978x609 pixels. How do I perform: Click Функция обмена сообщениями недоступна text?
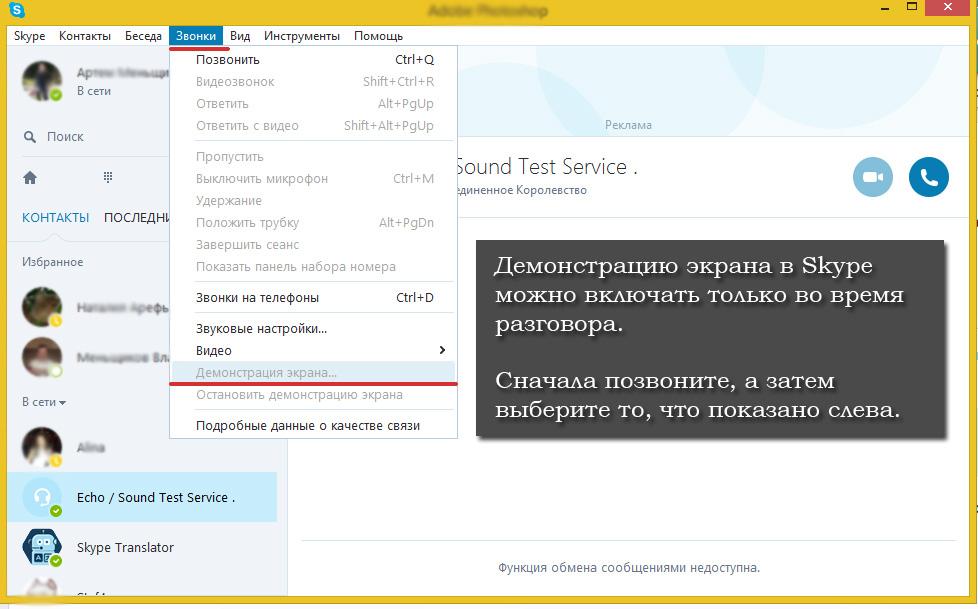pyautogui.click(x=629, y=568)
